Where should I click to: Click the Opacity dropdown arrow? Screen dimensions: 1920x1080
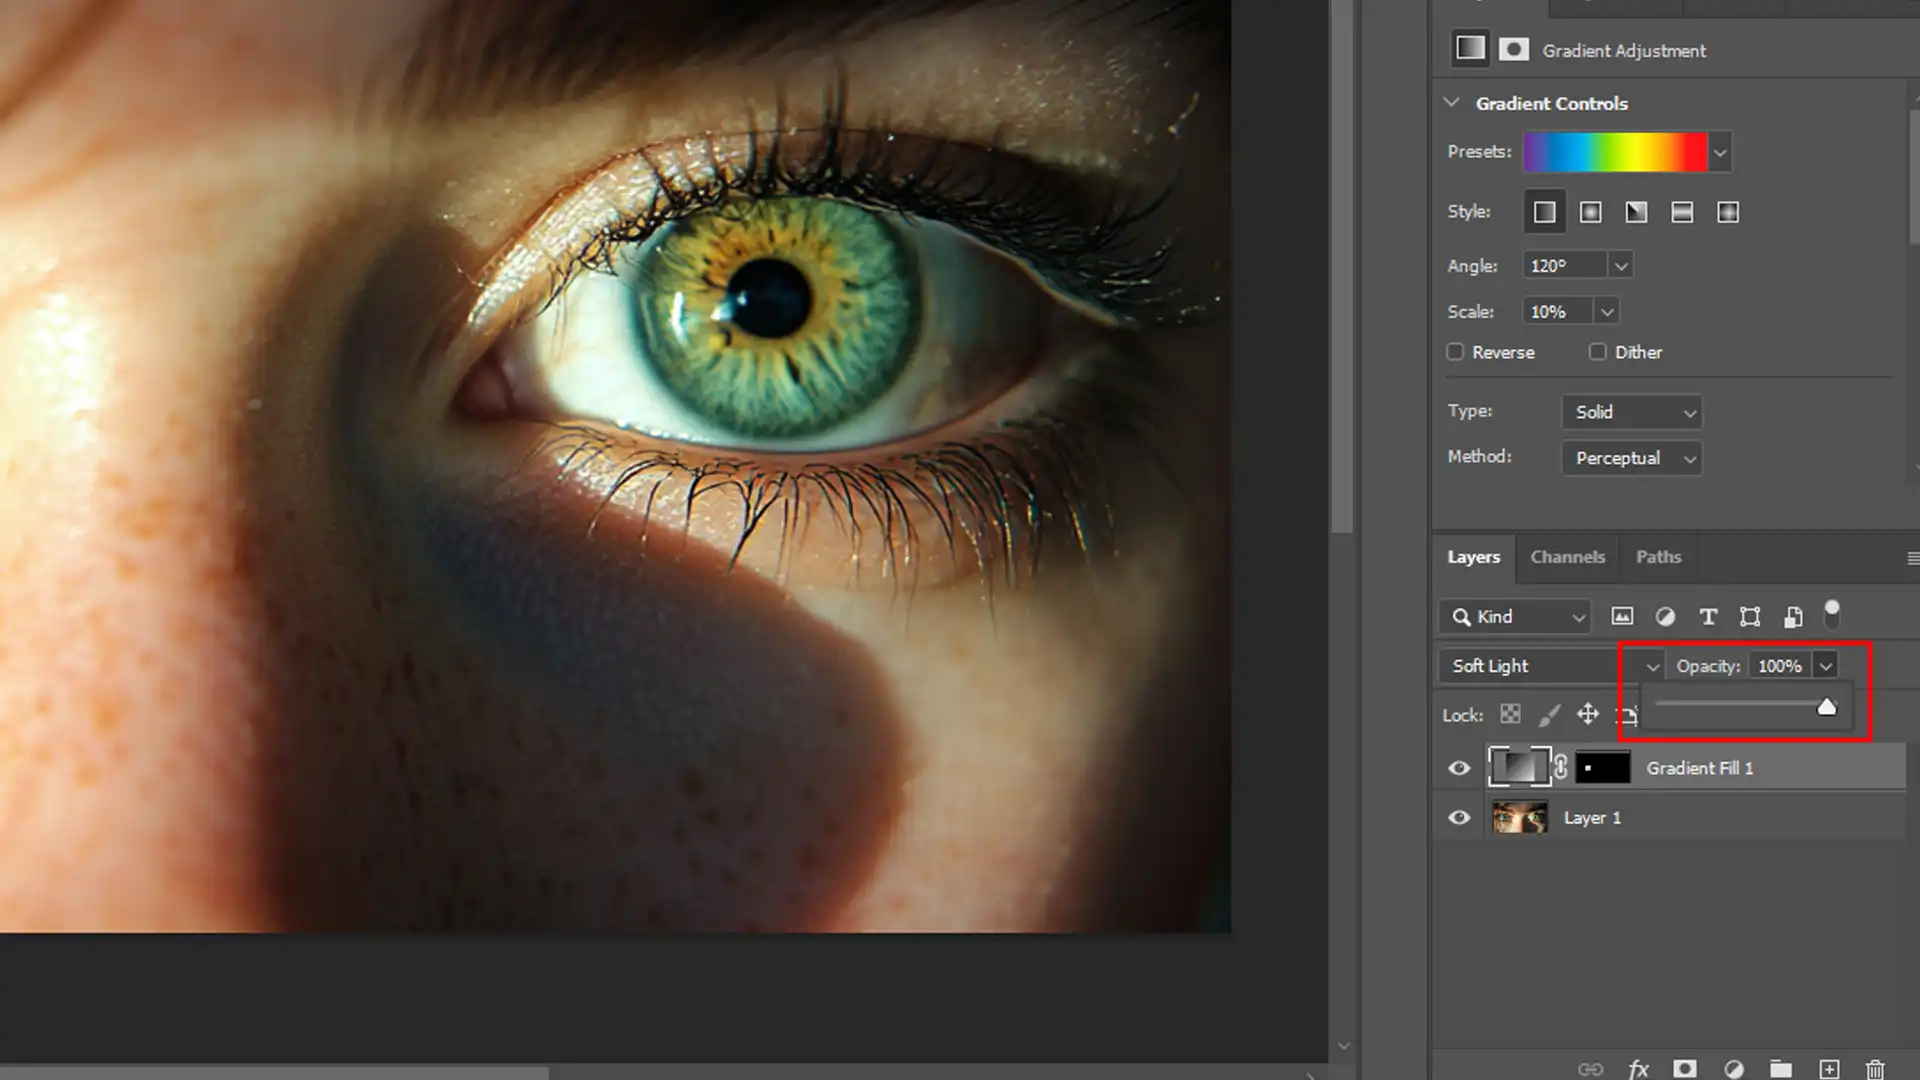pos(1825,666)
